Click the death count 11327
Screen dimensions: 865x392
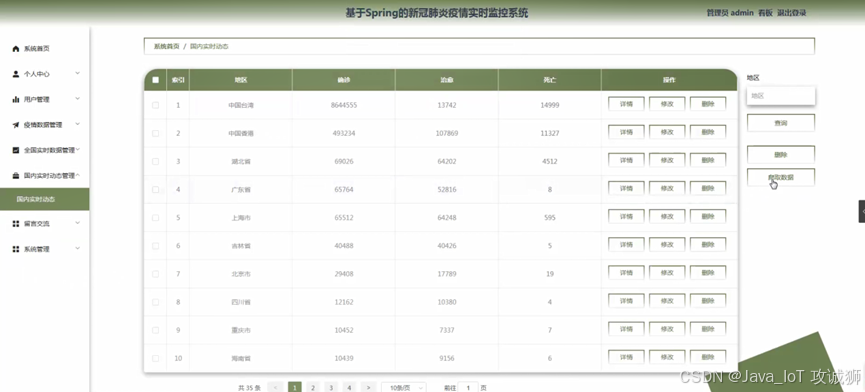click(x=549, y=133)
